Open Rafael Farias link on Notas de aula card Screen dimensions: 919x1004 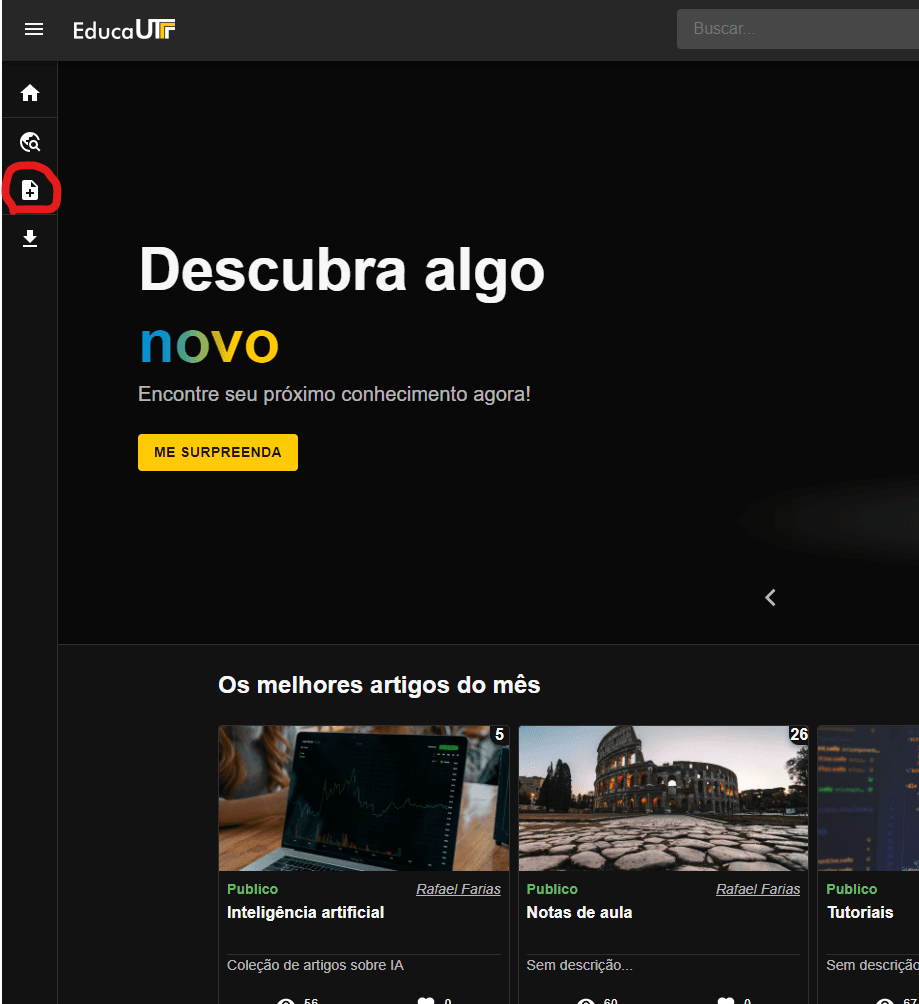click(758, 889)
